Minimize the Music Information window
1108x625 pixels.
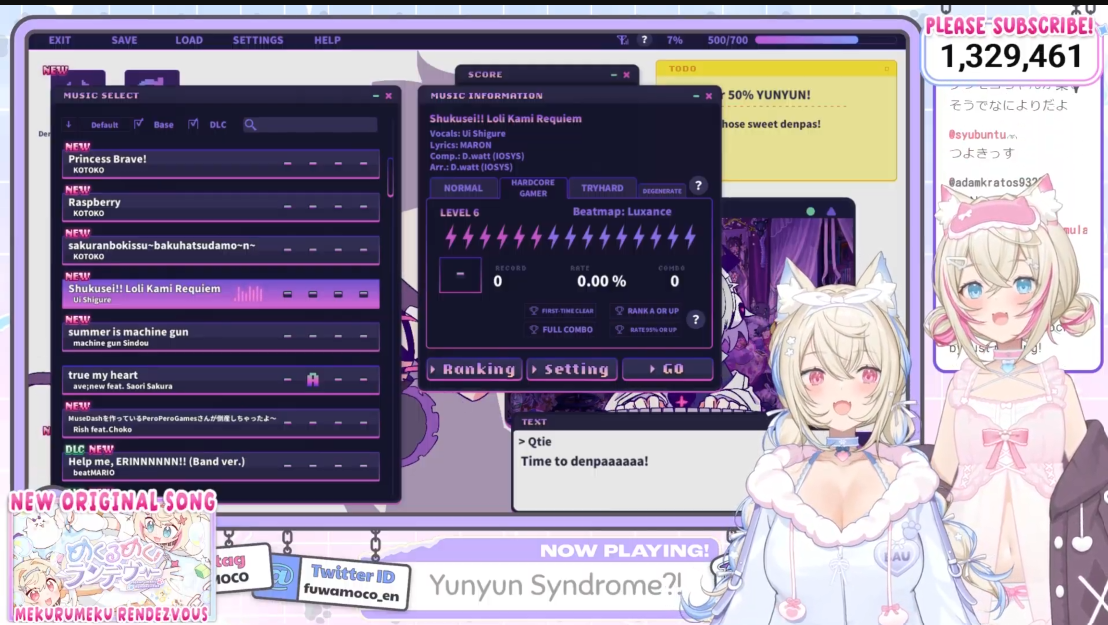click(x=696, y=95)
